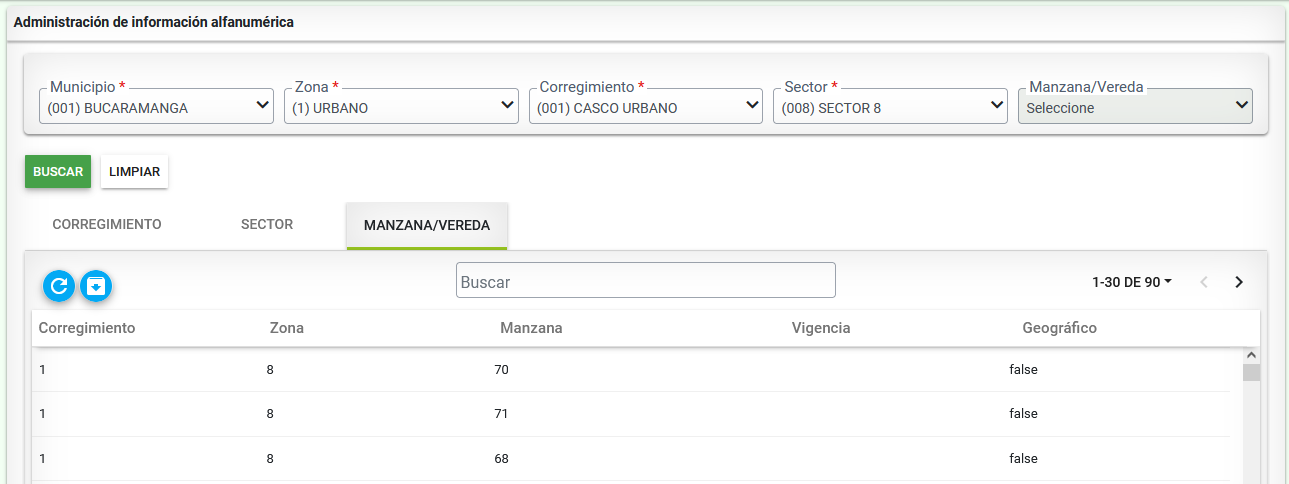Open the Sector dropdown showing SECTOR 8

point(890,106)
